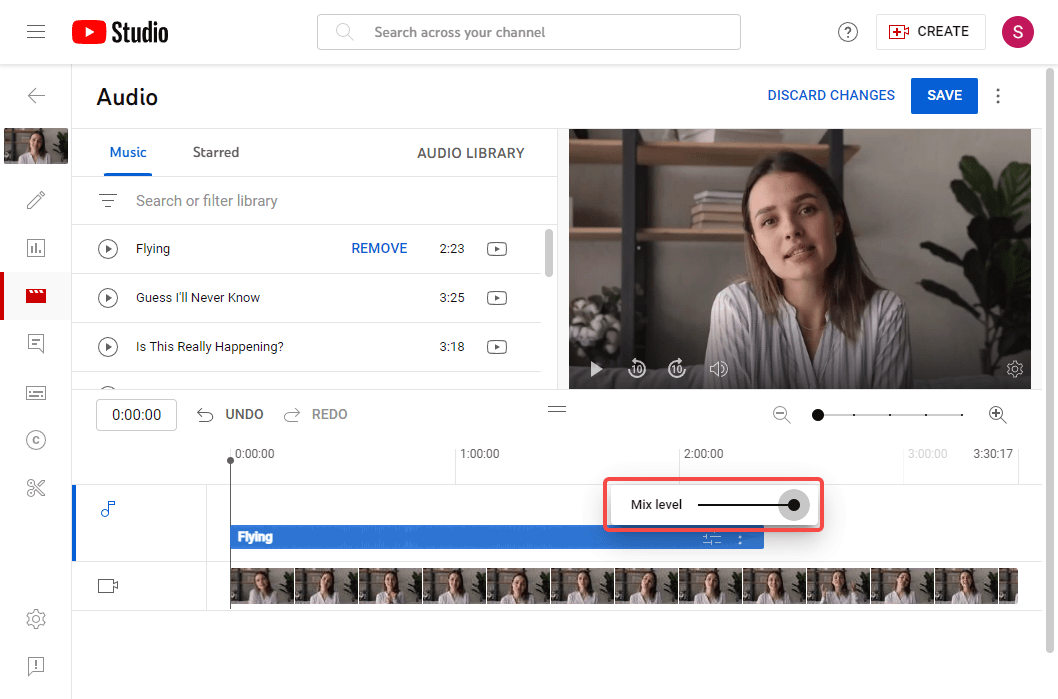Screen dimensions: 1058x699
Task: Open the three-dot menu next to Save
Action: 998,95
